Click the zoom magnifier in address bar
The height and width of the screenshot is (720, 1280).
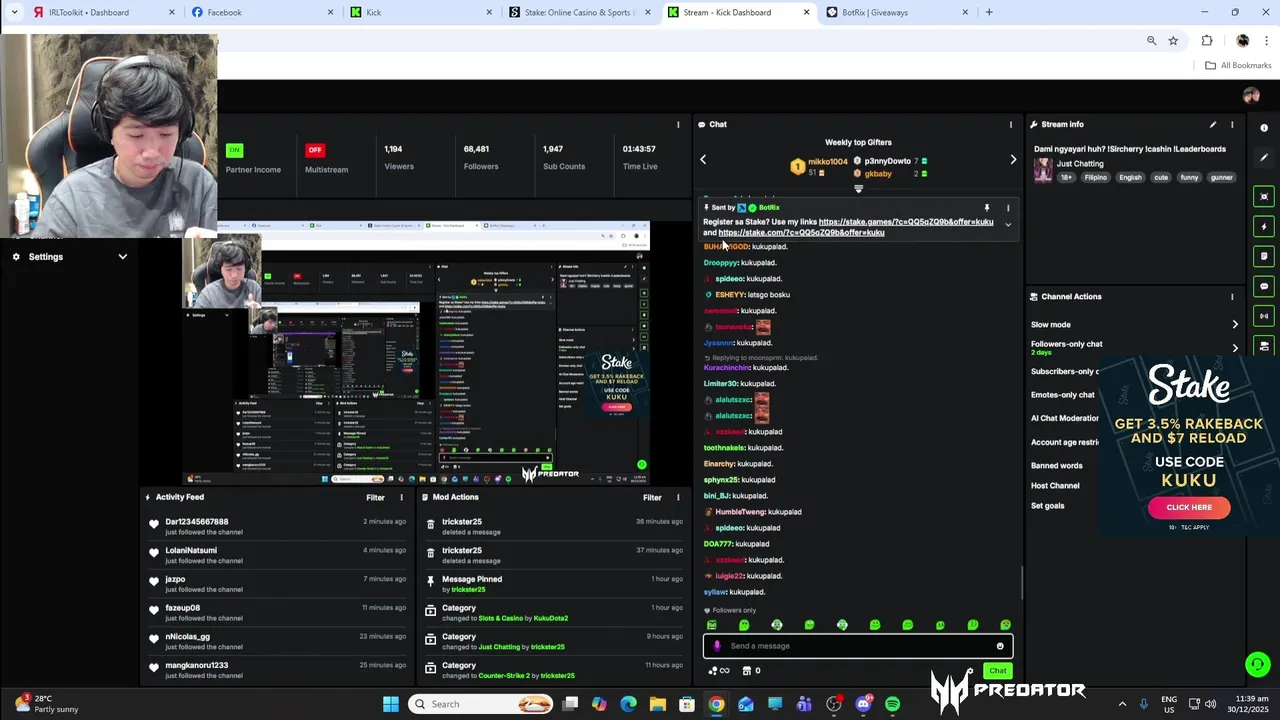point(1151,41)
